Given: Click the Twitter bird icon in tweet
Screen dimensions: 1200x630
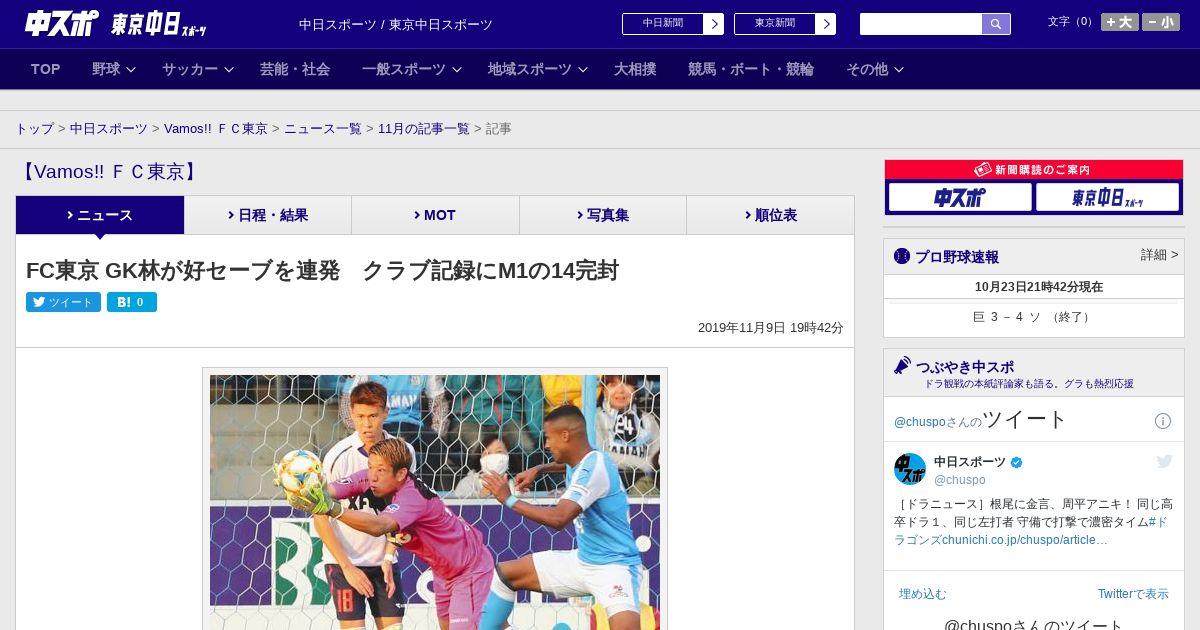Looking at the screenshot, I should [x=1164, y=461].
